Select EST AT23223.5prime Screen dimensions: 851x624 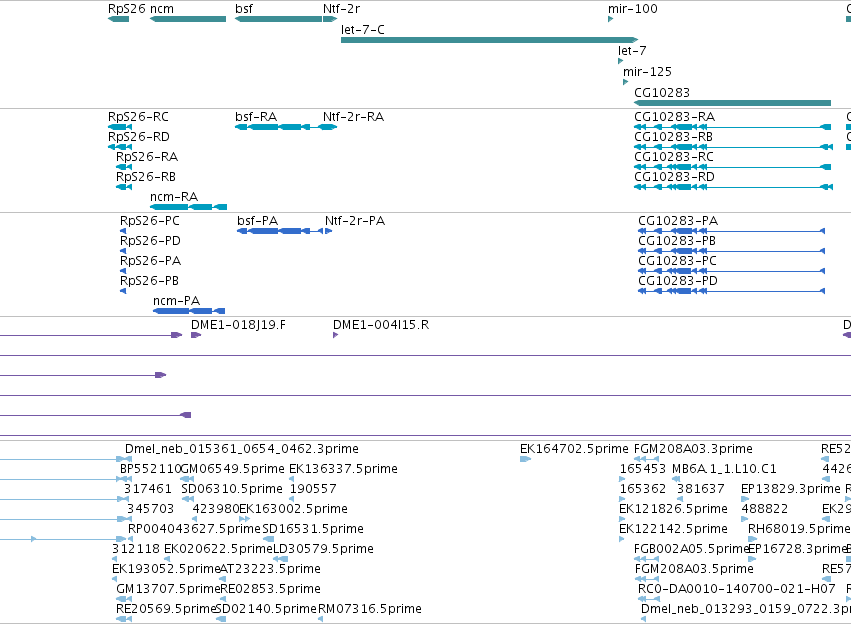click(x=270, y=569)
